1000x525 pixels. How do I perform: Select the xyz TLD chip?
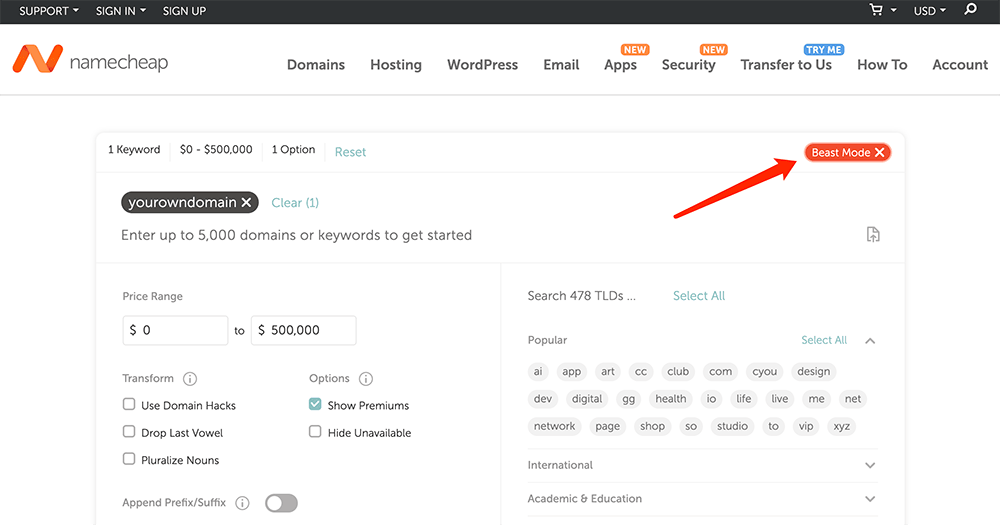point(842,426)
